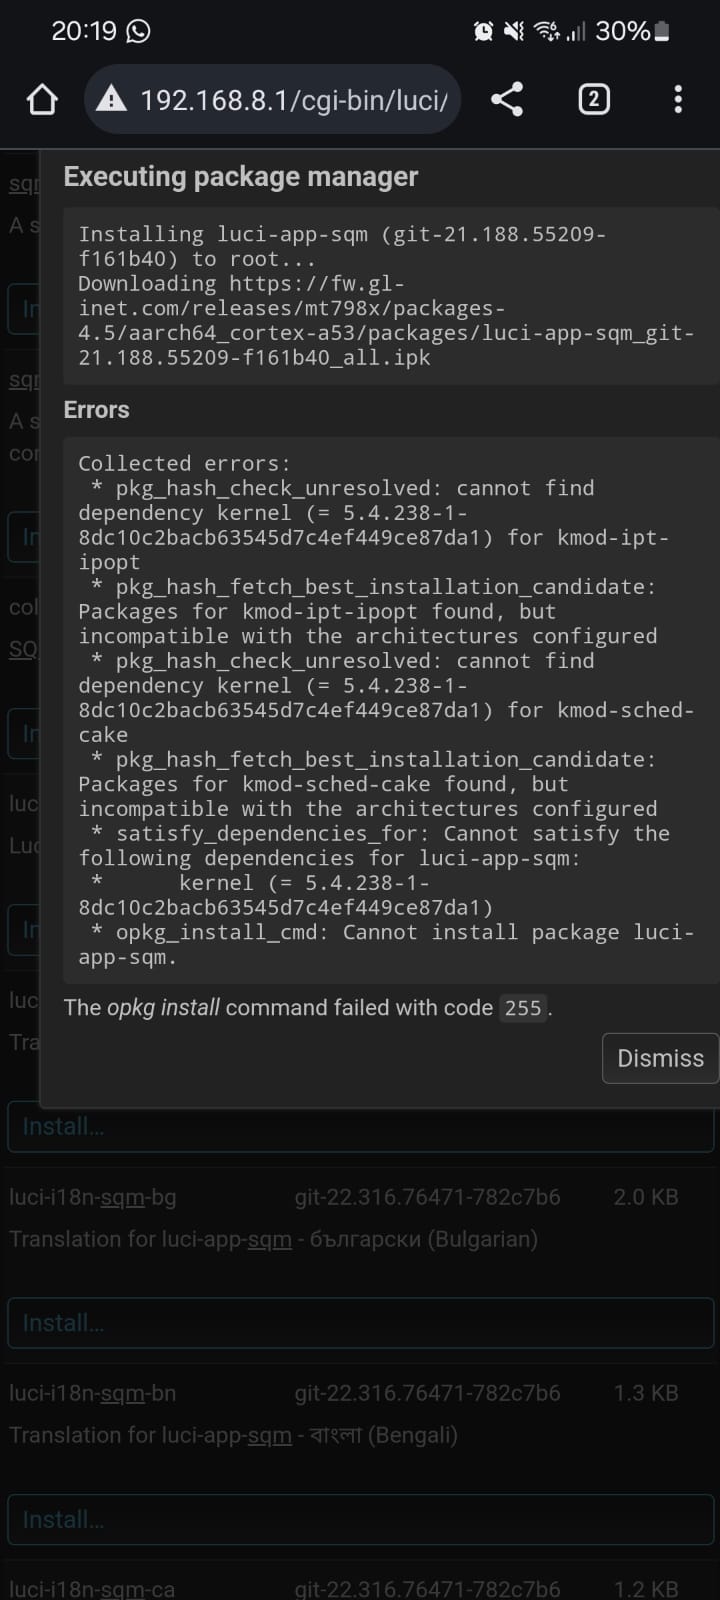Open the tab switcher showing 2 tabs

pos(594,99)
